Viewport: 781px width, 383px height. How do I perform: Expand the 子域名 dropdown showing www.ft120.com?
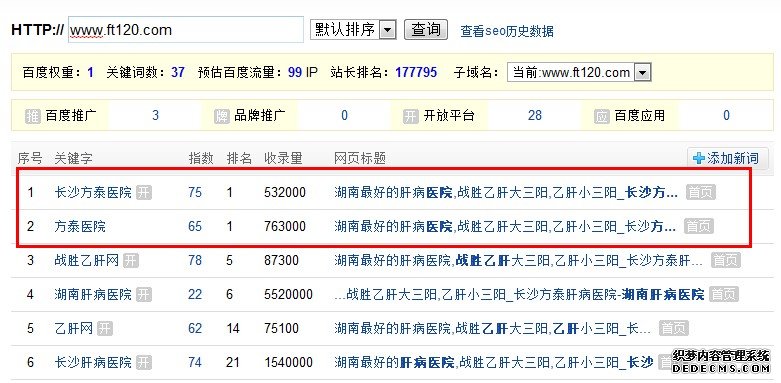point(579,73)
